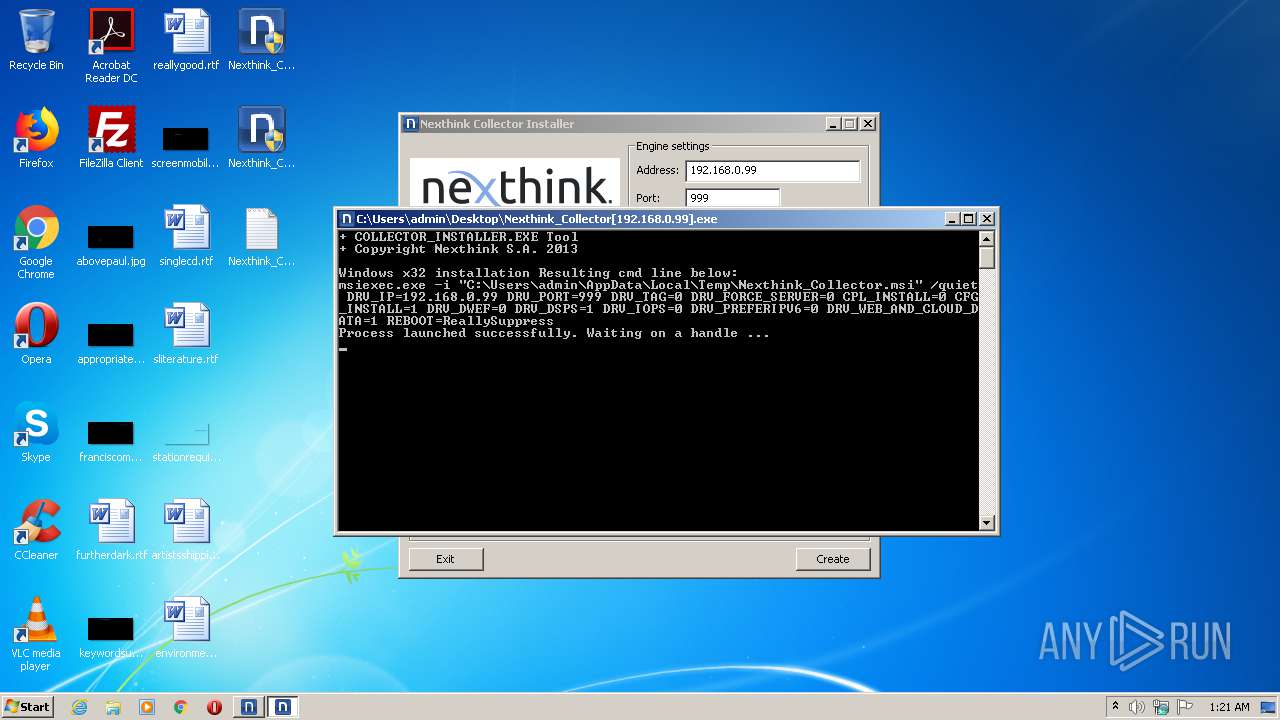Select the environme... document icon
Image resolution: width=1280 pixels, height=720 pixels.
point(186,628)
